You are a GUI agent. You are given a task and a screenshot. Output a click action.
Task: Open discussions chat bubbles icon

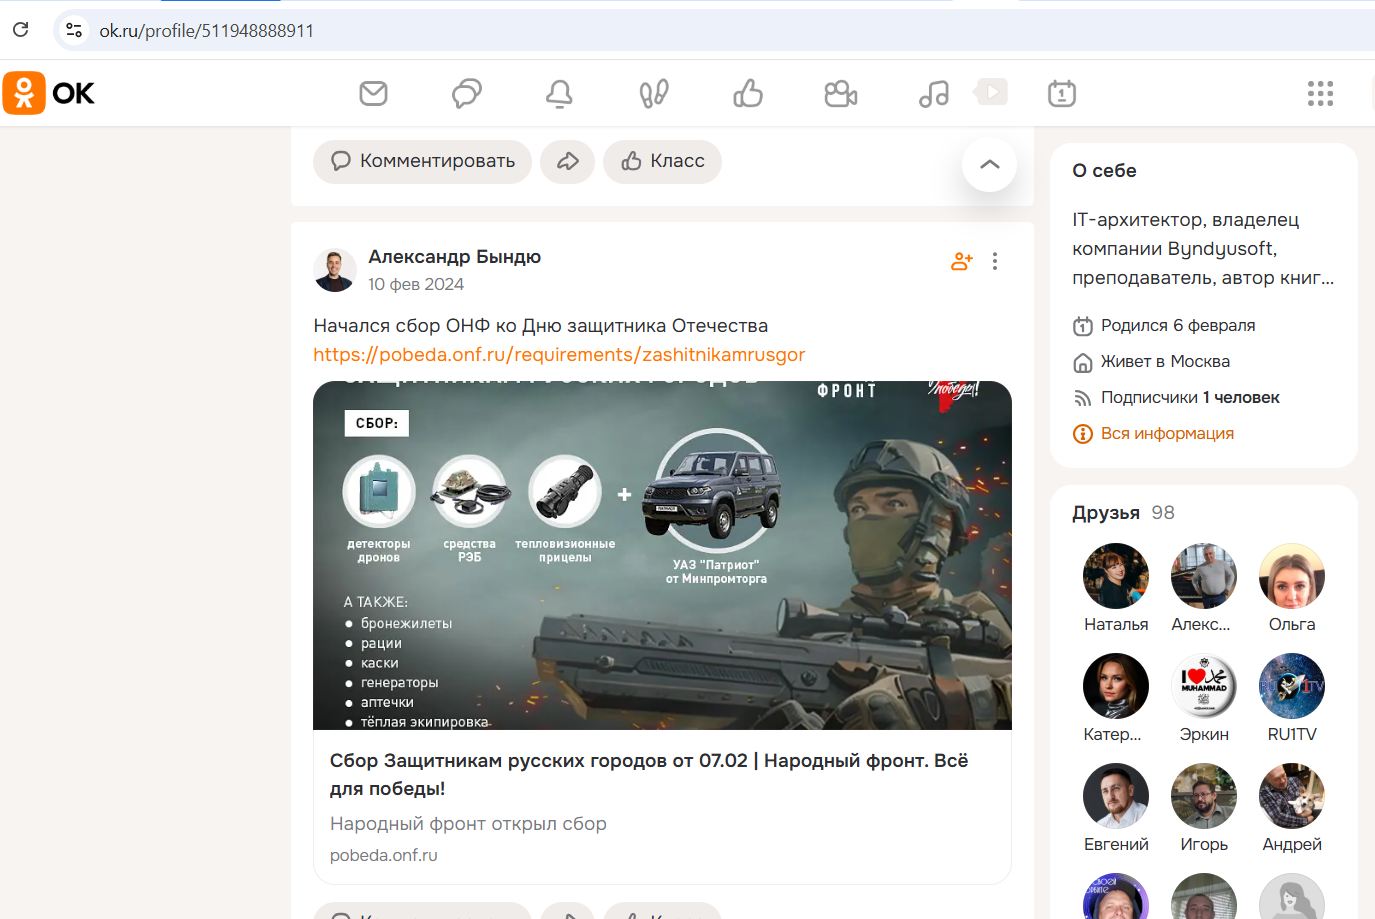tap(467, 93)
